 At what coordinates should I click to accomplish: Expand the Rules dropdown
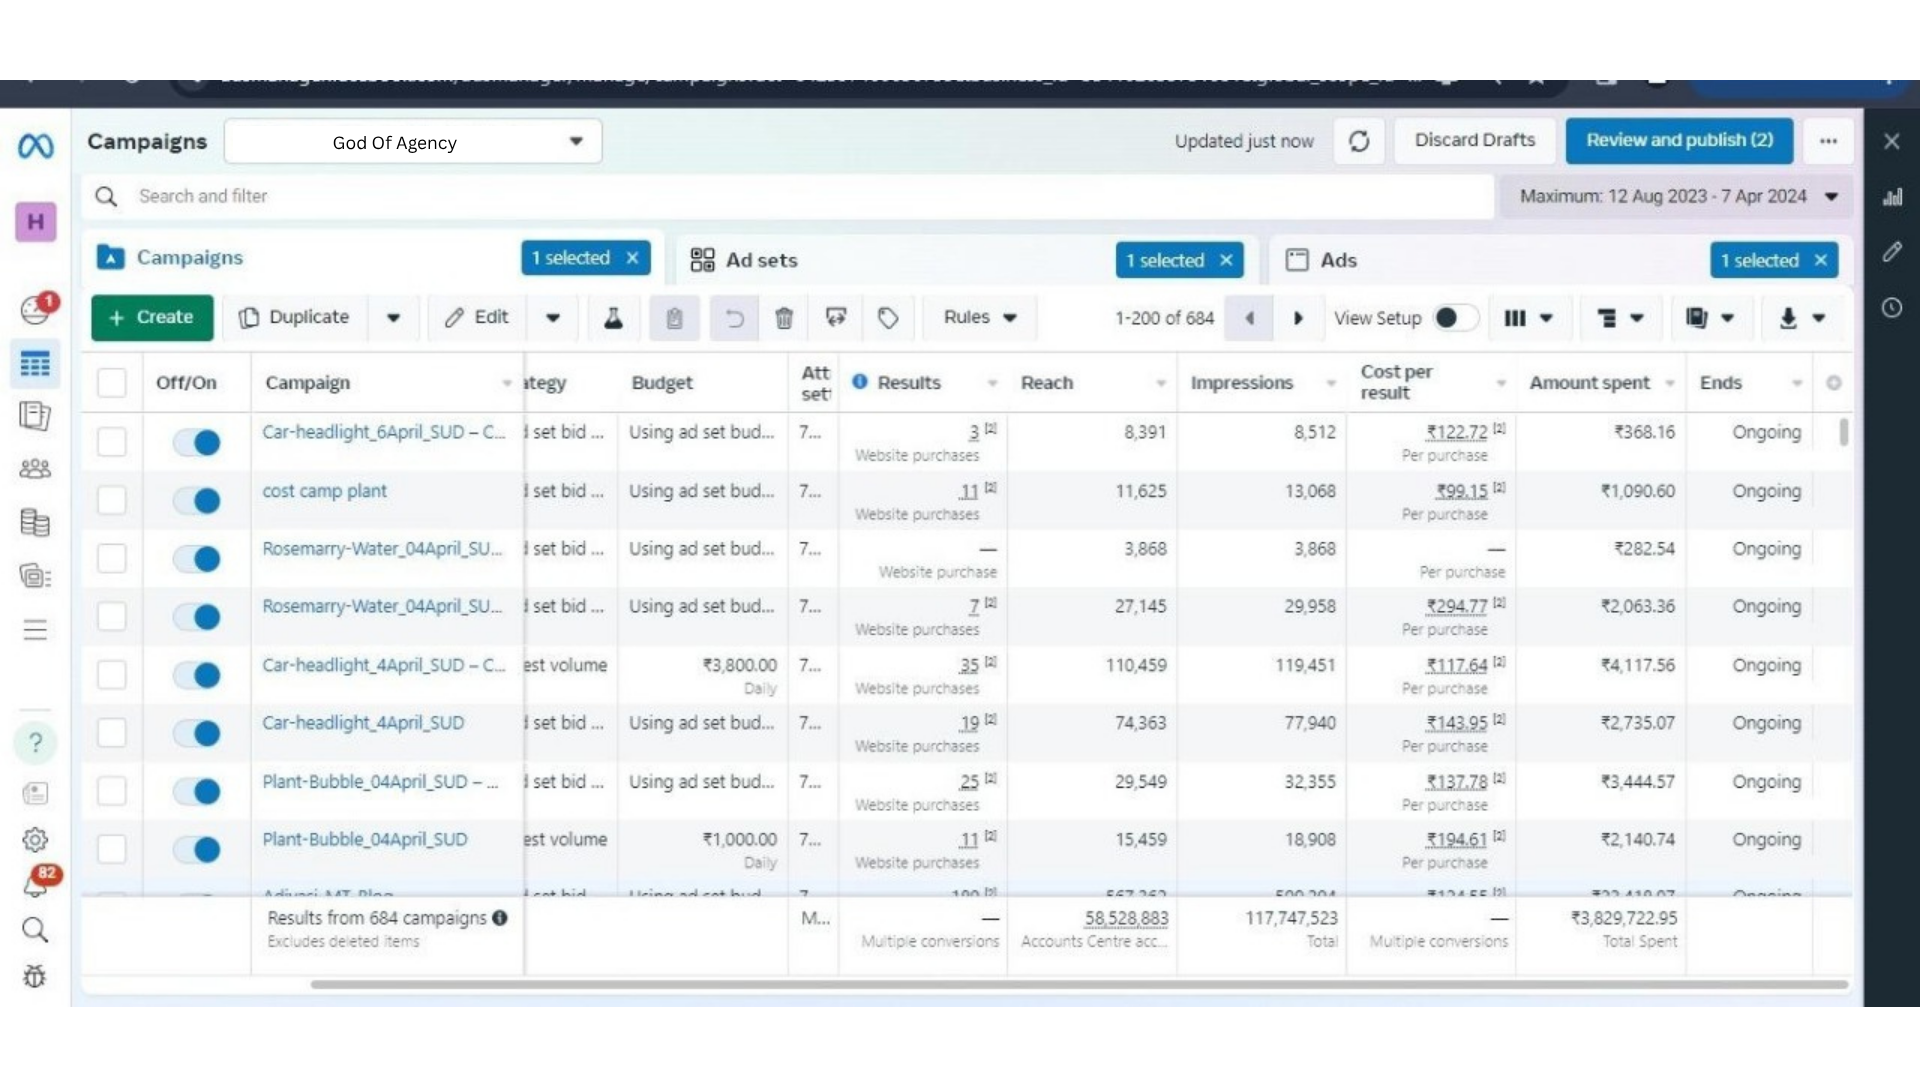click(979, 318)
